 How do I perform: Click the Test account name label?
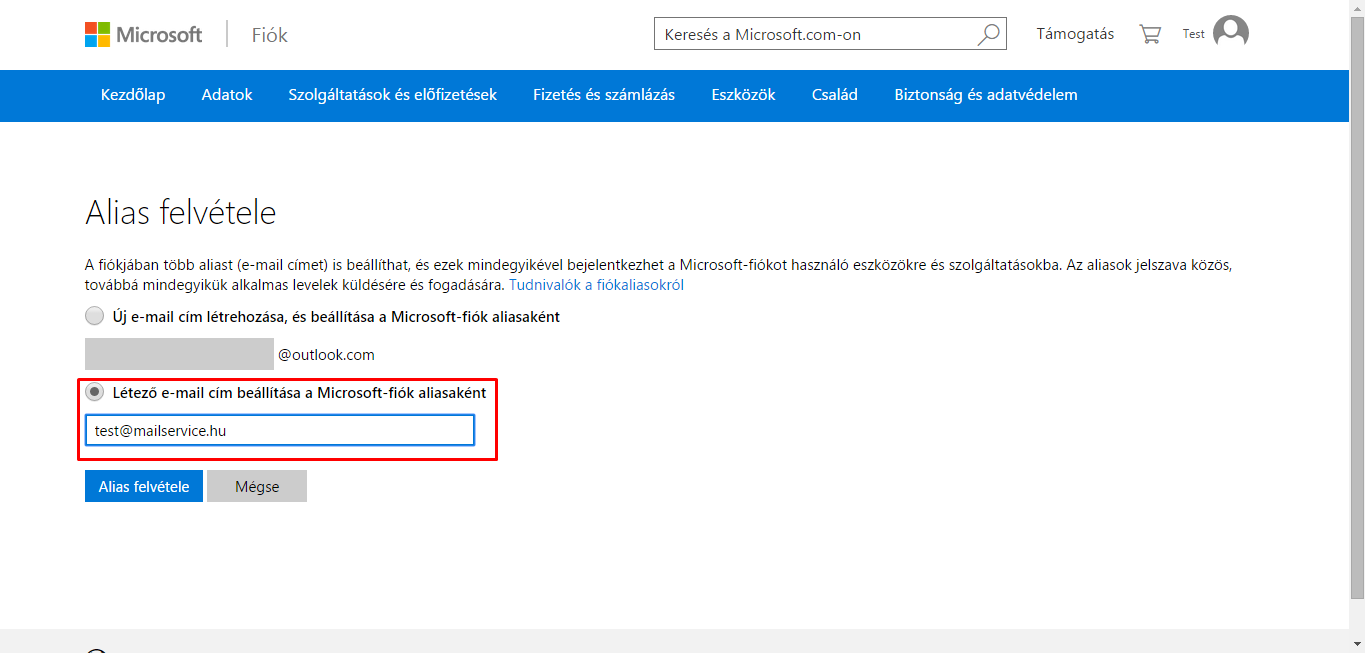tap(1193, 34)
